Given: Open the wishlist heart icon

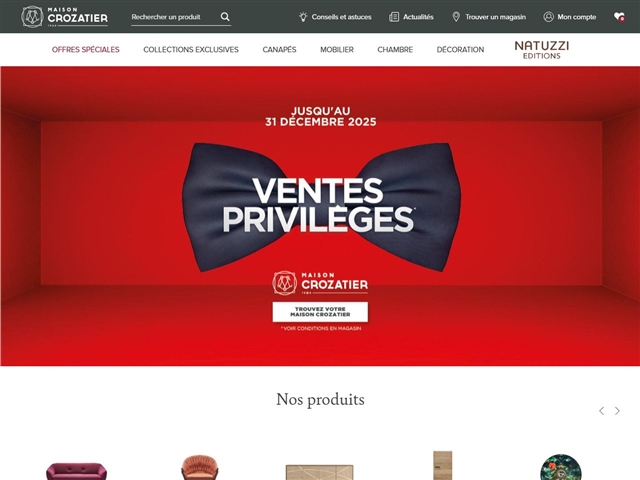Looking at the screenshot, I should 619,17.
